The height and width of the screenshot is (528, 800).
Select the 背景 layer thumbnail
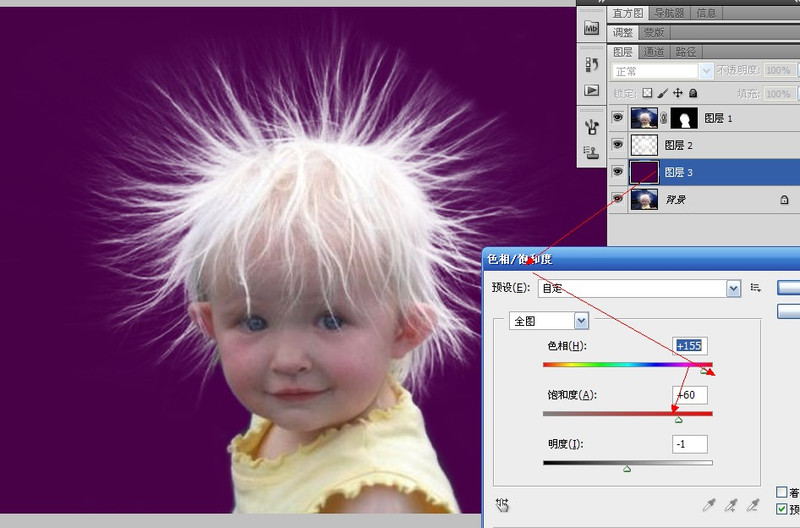pyautogui.click(x=644, y=199)
